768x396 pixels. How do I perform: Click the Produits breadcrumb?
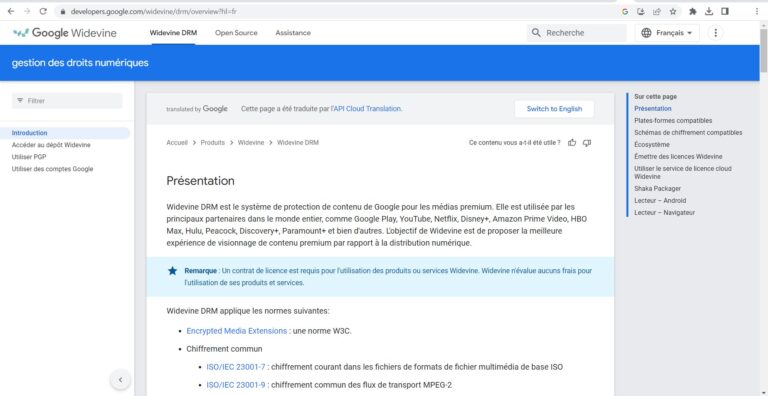(x=213, y=143)
